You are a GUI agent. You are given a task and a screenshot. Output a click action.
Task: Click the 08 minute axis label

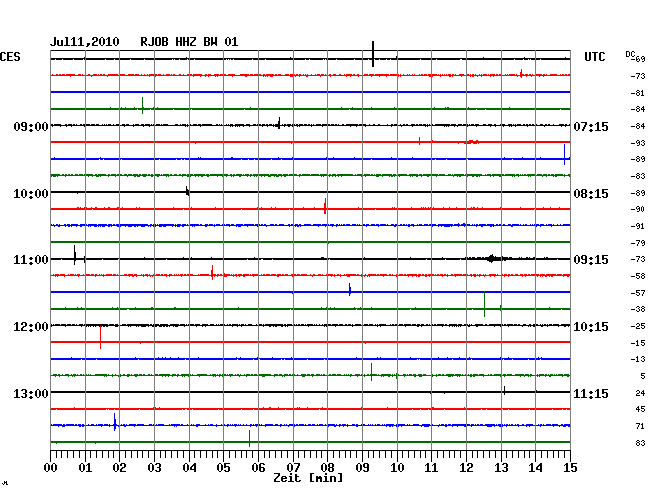pyautogui.click(x=327, y=468)
